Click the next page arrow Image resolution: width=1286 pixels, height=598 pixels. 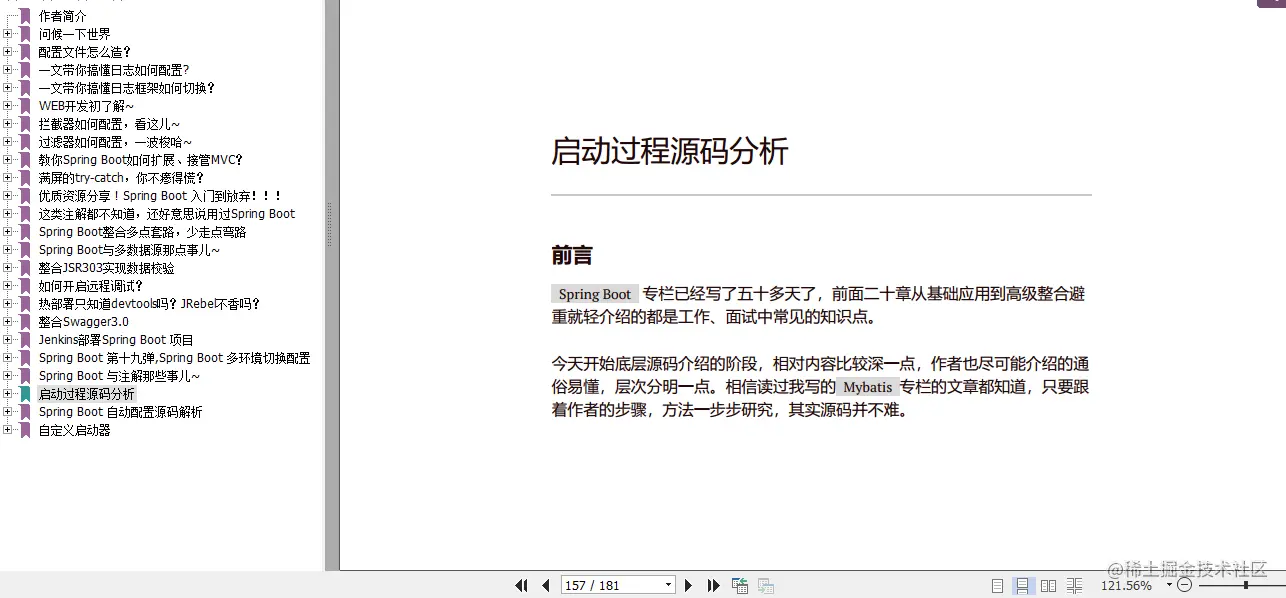click(689, 585)
